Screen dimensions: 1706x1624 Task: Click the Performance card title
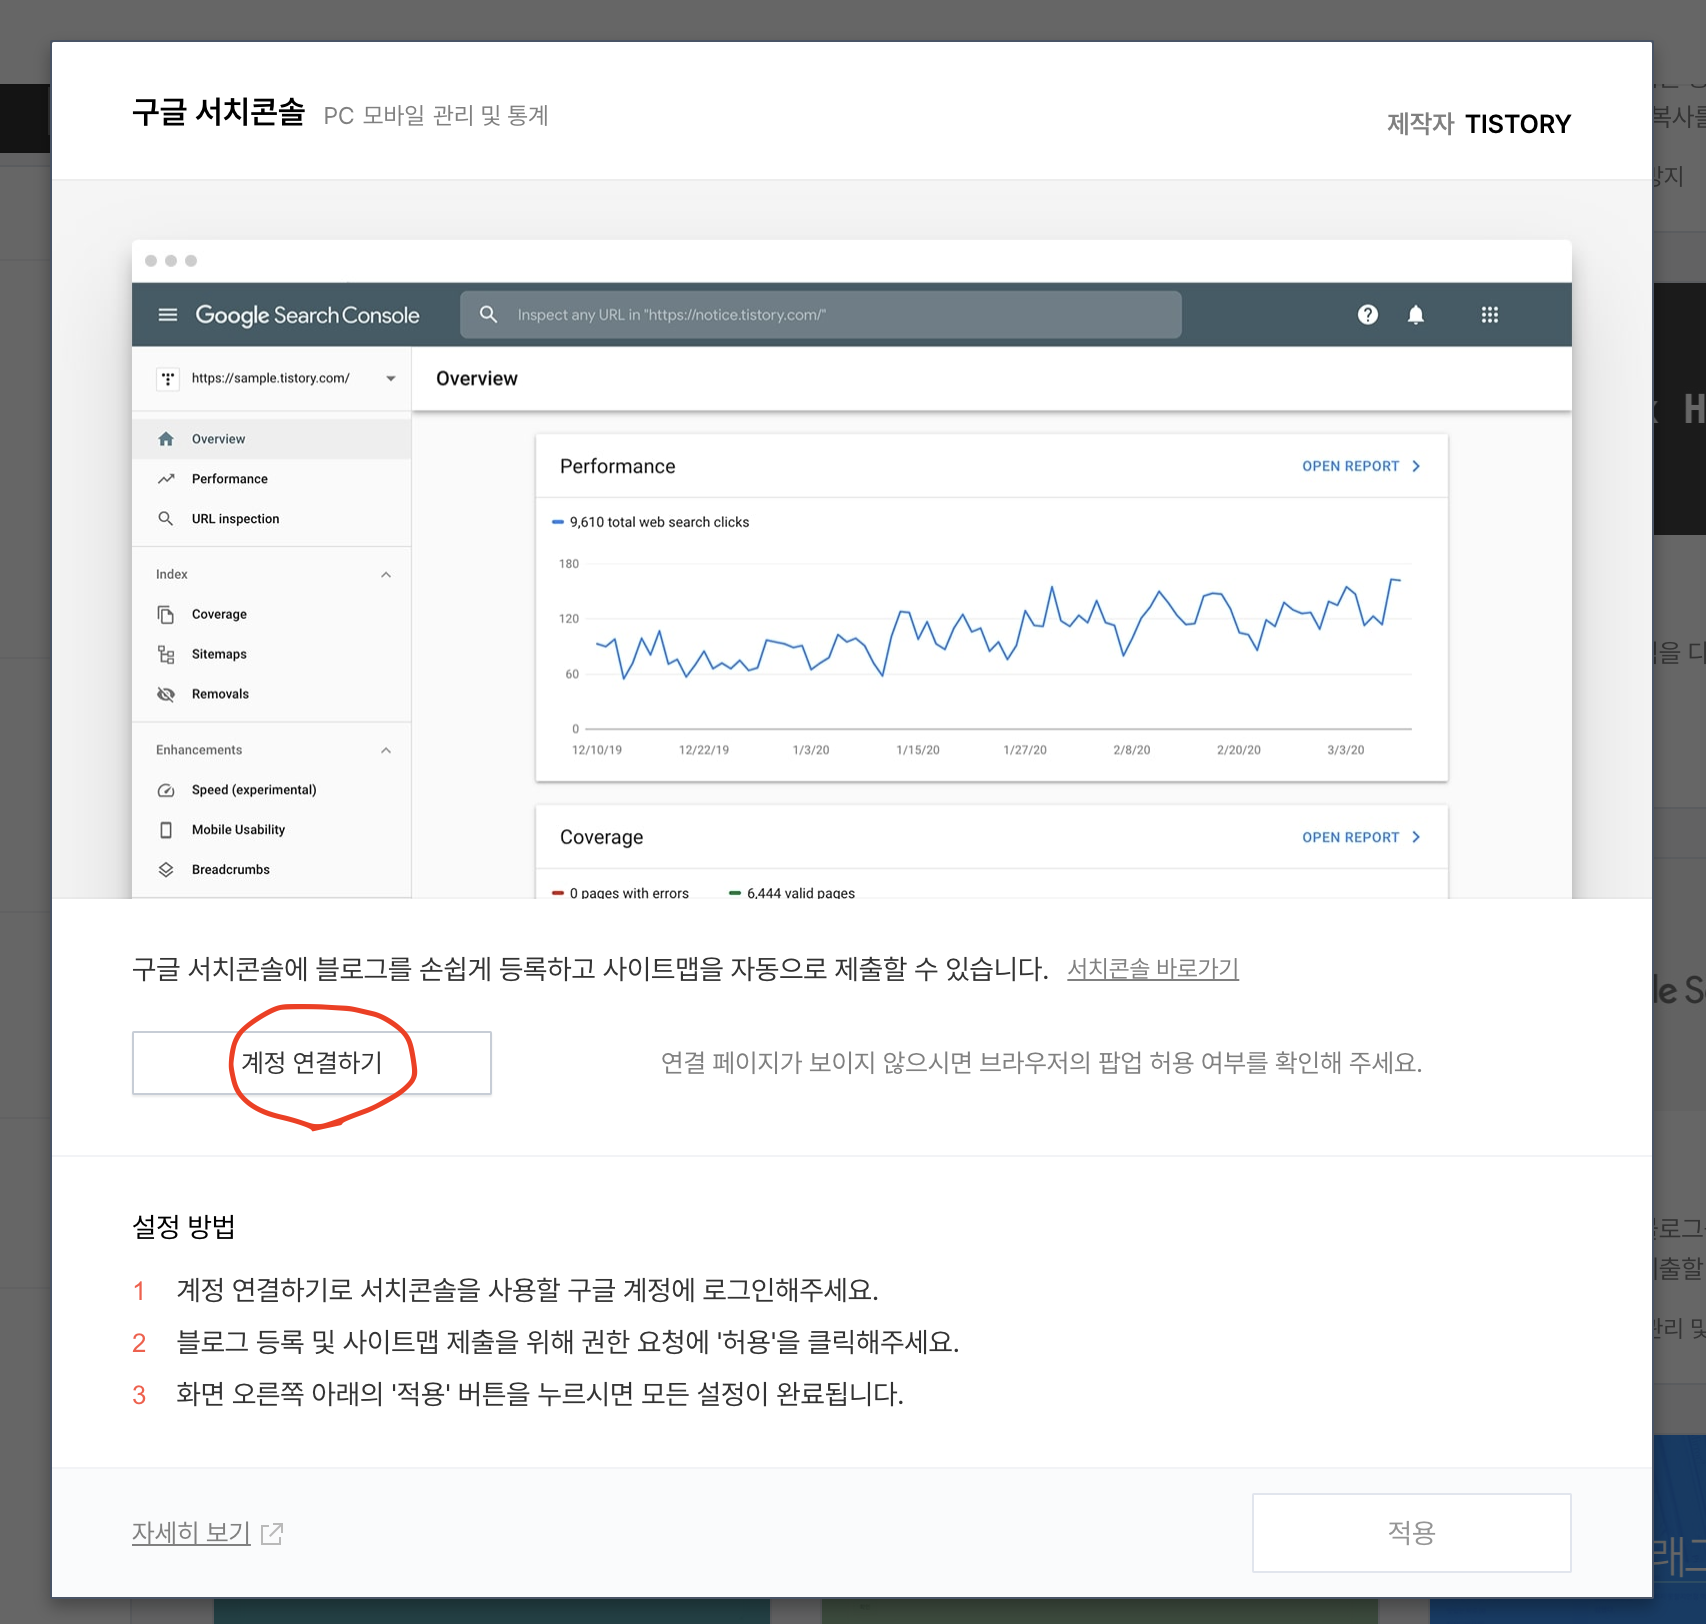[x=618, y=466]
